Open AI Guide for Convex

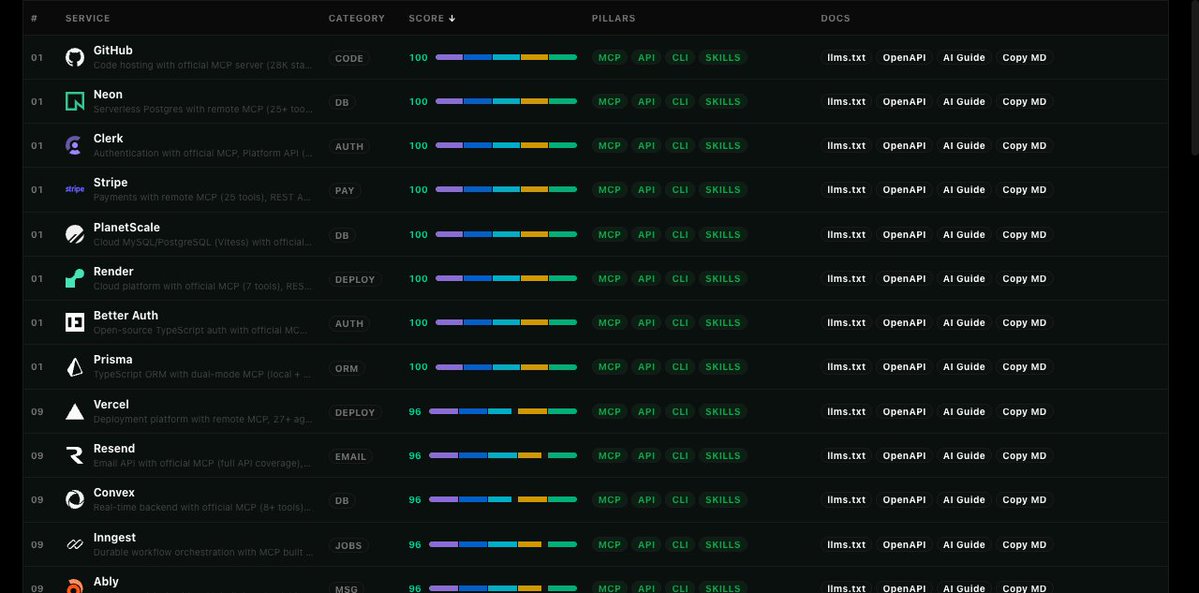pyautogui.click(x=963, y=500)
